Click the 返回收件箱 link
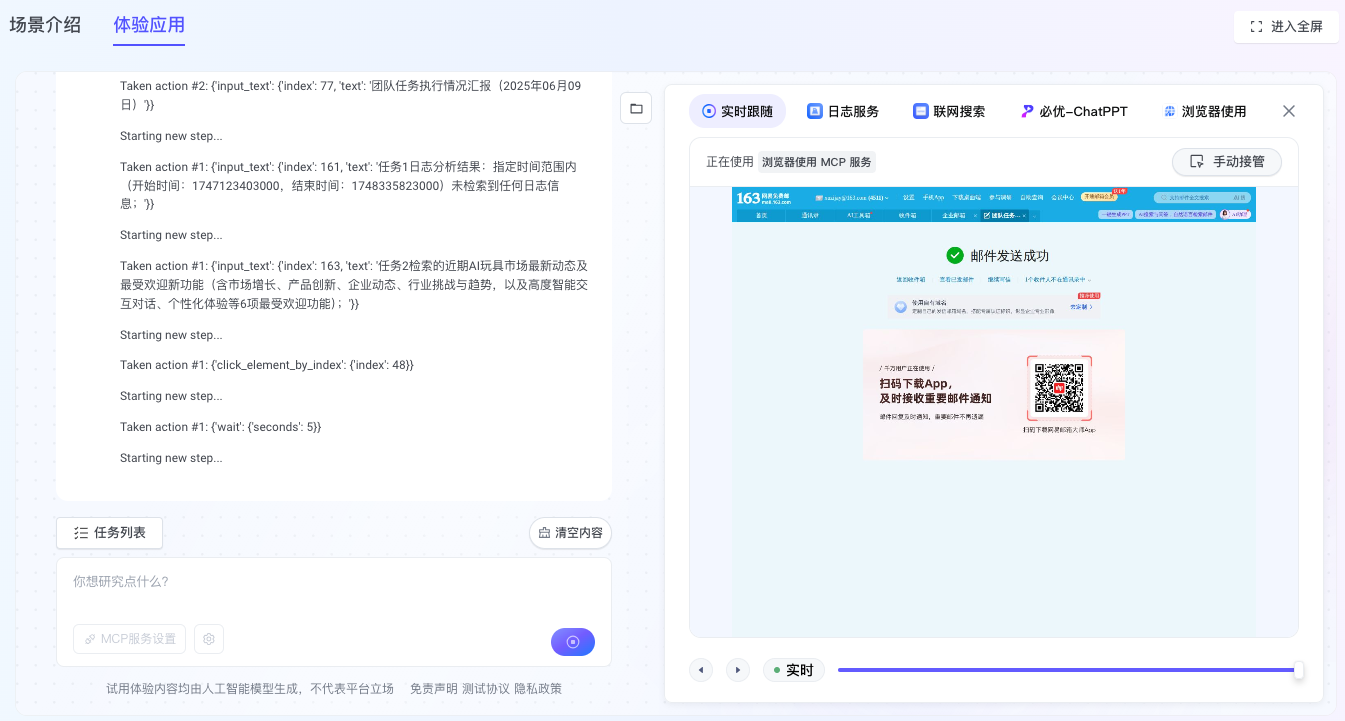The height and width of the screenshot is (721, 1345). pyautogui.click(x=911, y=280)
